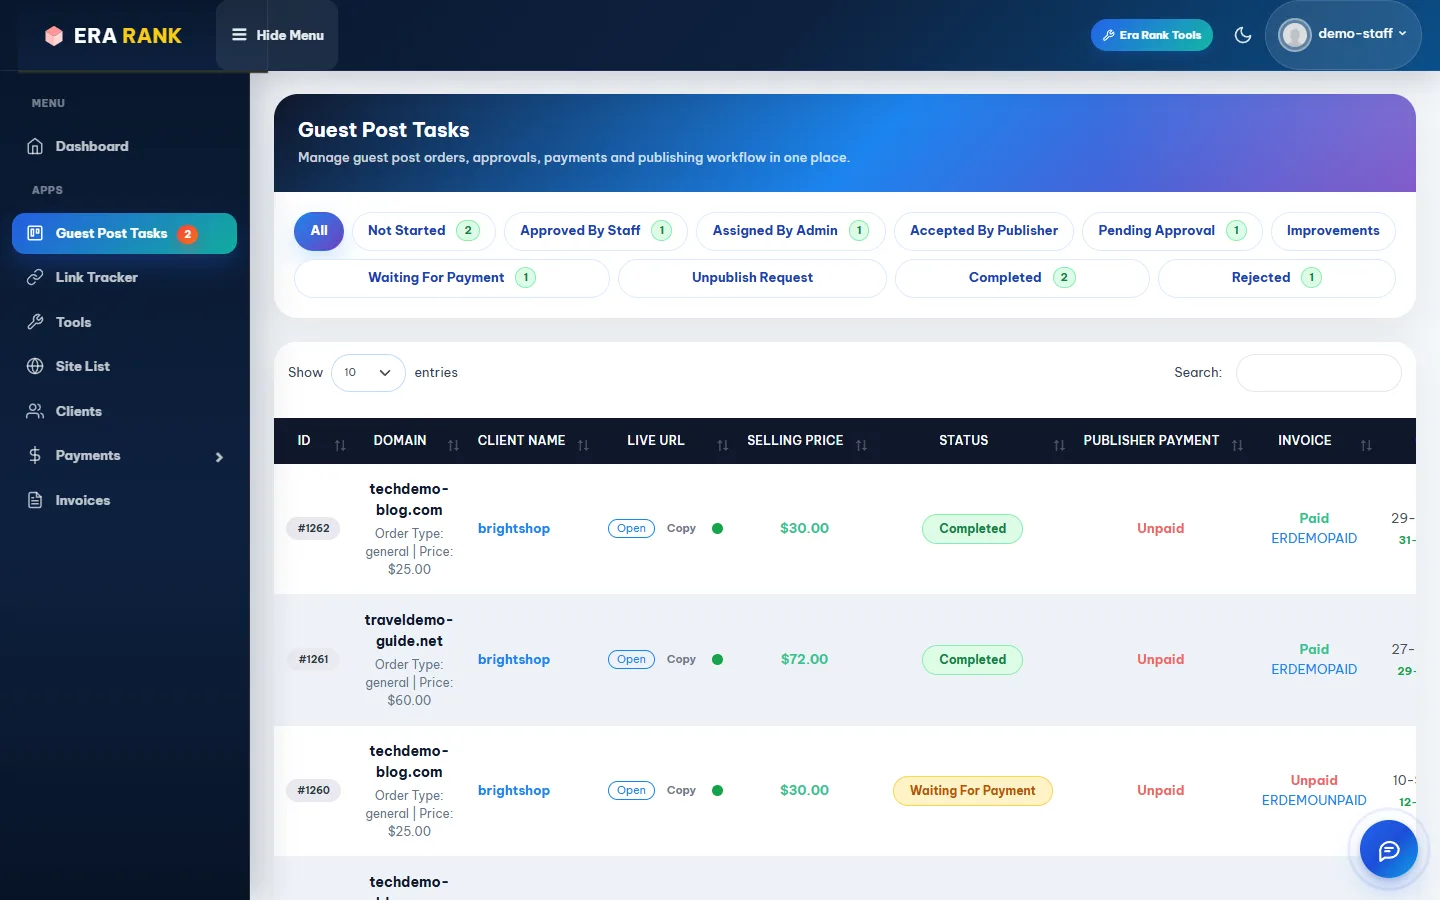Filter by Pending Approval
Image resolution: width=1440 pixels, height=900 pixels.
pos(1172,231)
